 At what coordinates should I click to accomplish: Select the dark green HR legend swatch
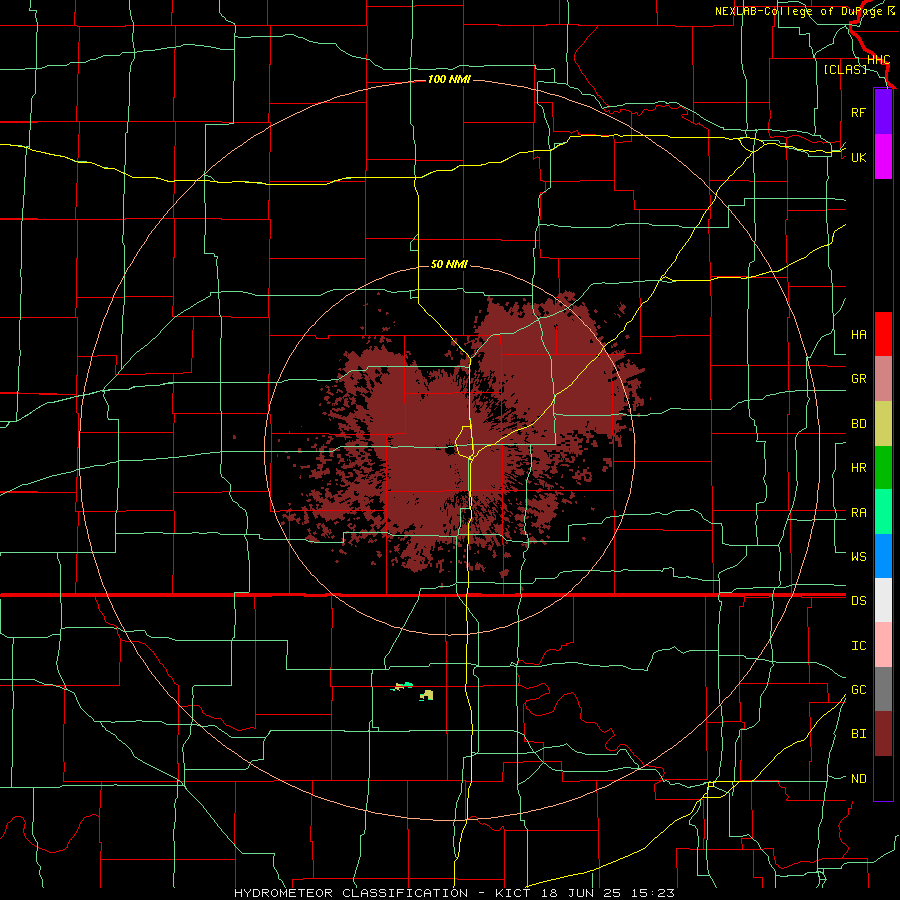pyautogui.click(x=883, y=468)
